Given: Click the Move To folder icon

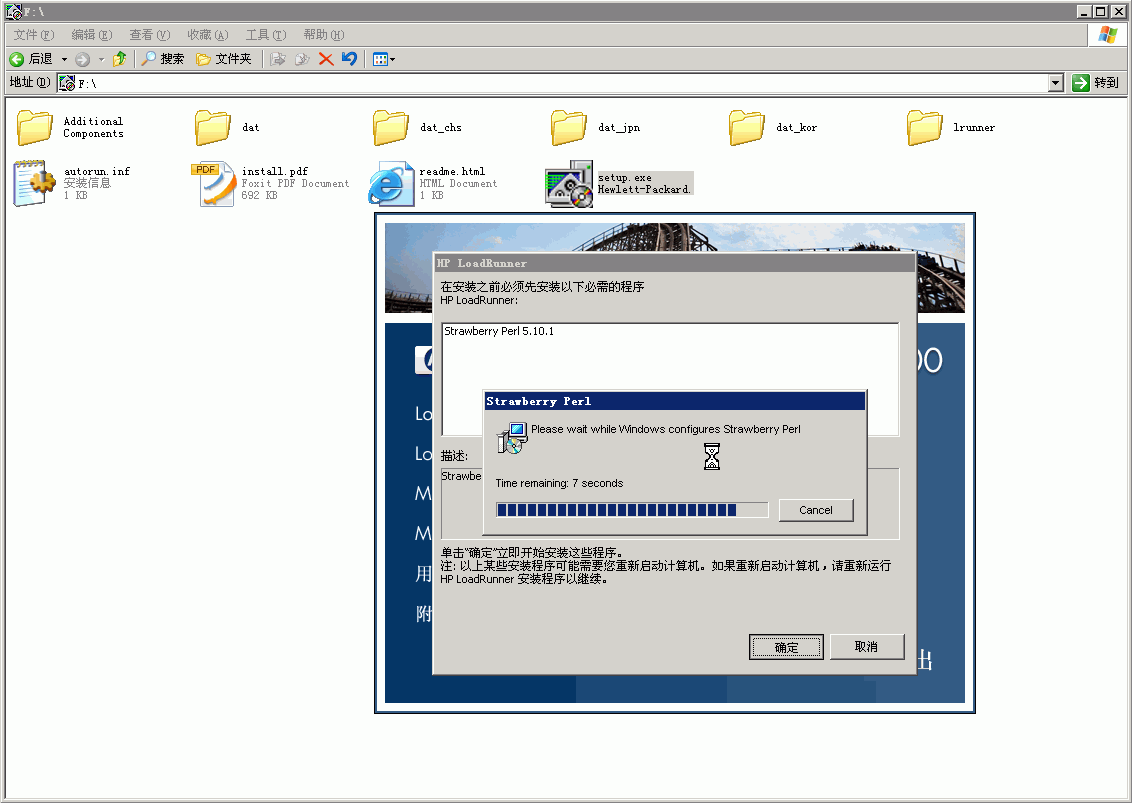Looking at the screenshot, I should click(x=278, y=59).
